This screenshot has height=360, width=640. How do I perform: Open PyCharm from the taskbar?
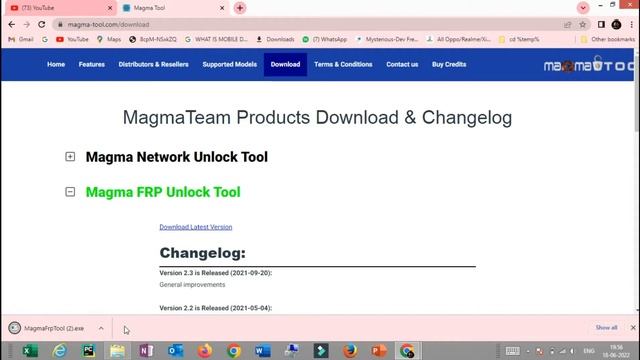[x=89, y=351]
